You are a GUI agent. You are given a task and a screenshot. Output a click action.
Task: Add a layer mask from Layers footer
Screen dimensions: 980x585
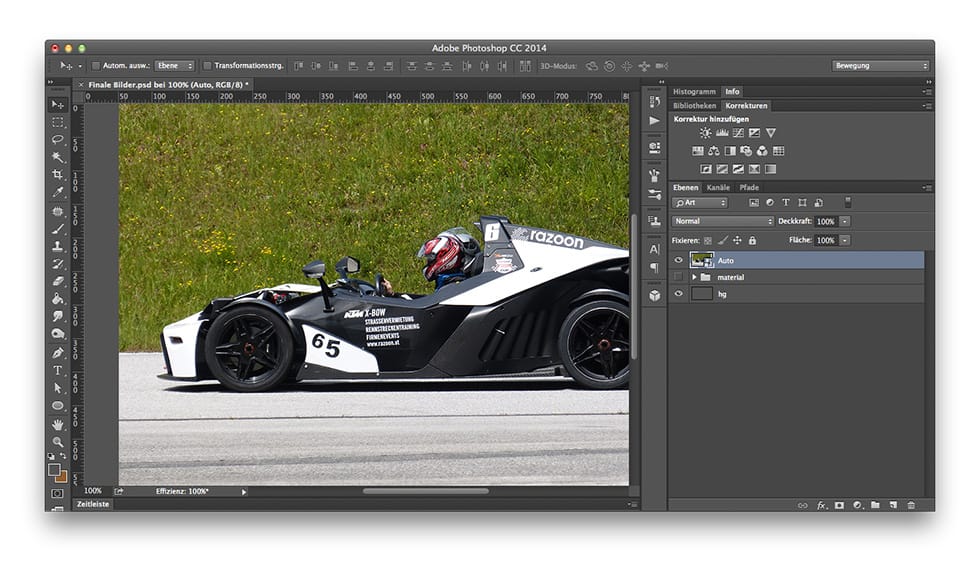pos(839,505)
